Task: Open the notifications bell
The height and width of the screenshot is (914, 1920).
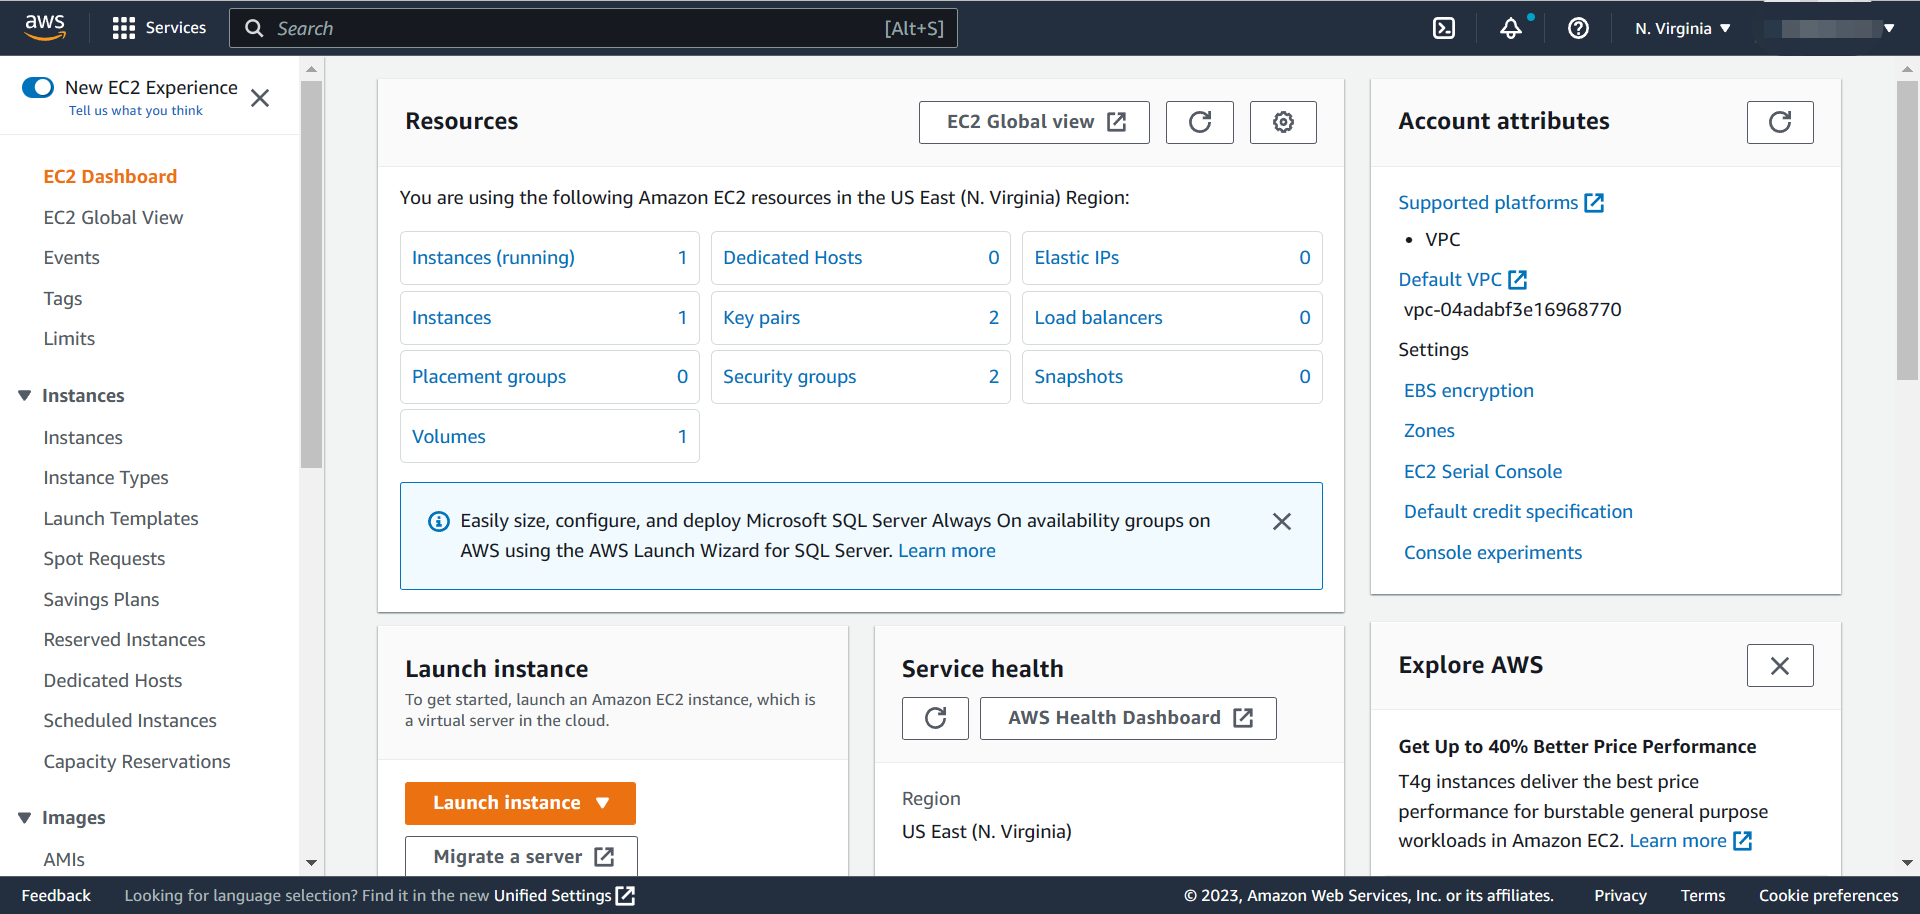Action: point(1511,28)
